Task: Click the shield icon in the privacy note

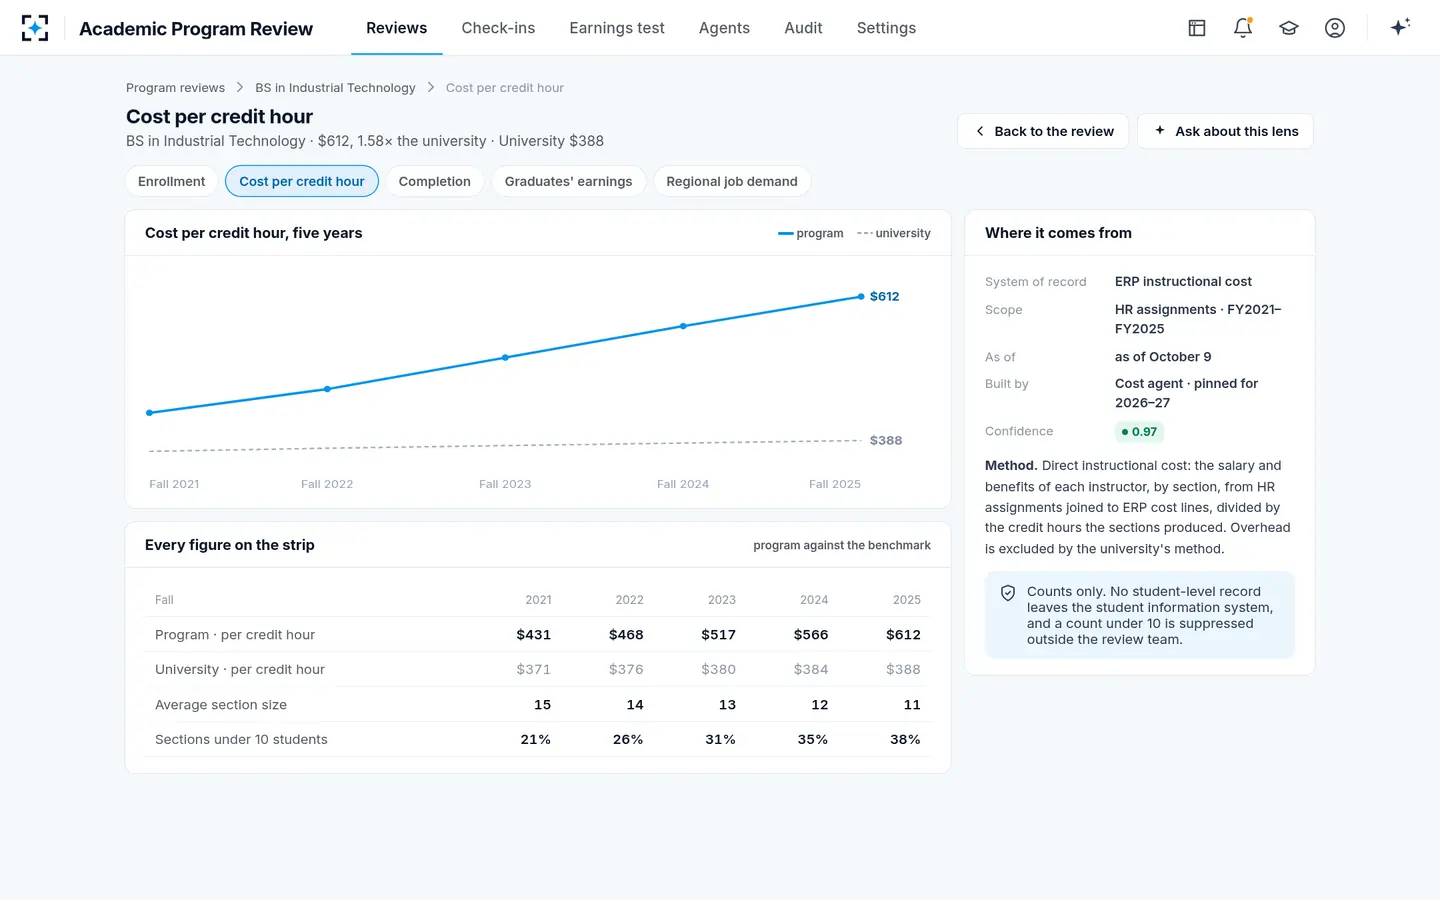Action: click(x=1008, y=593)
